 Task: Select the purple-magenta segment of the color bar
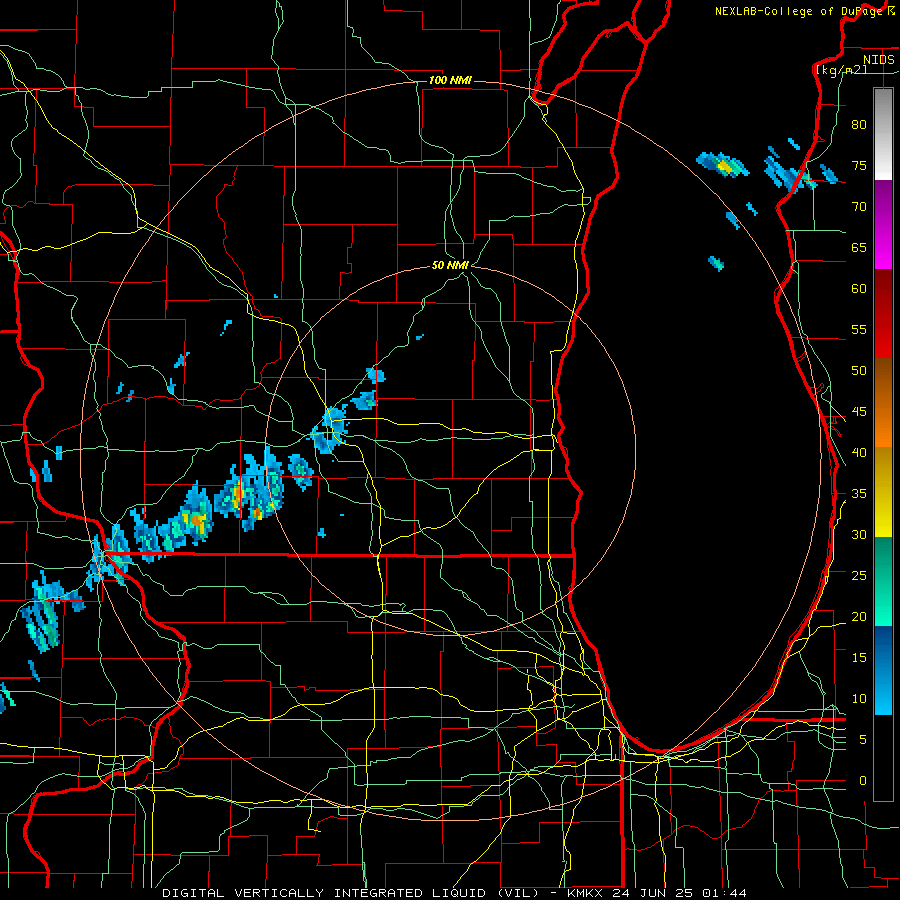pos(883,224)
